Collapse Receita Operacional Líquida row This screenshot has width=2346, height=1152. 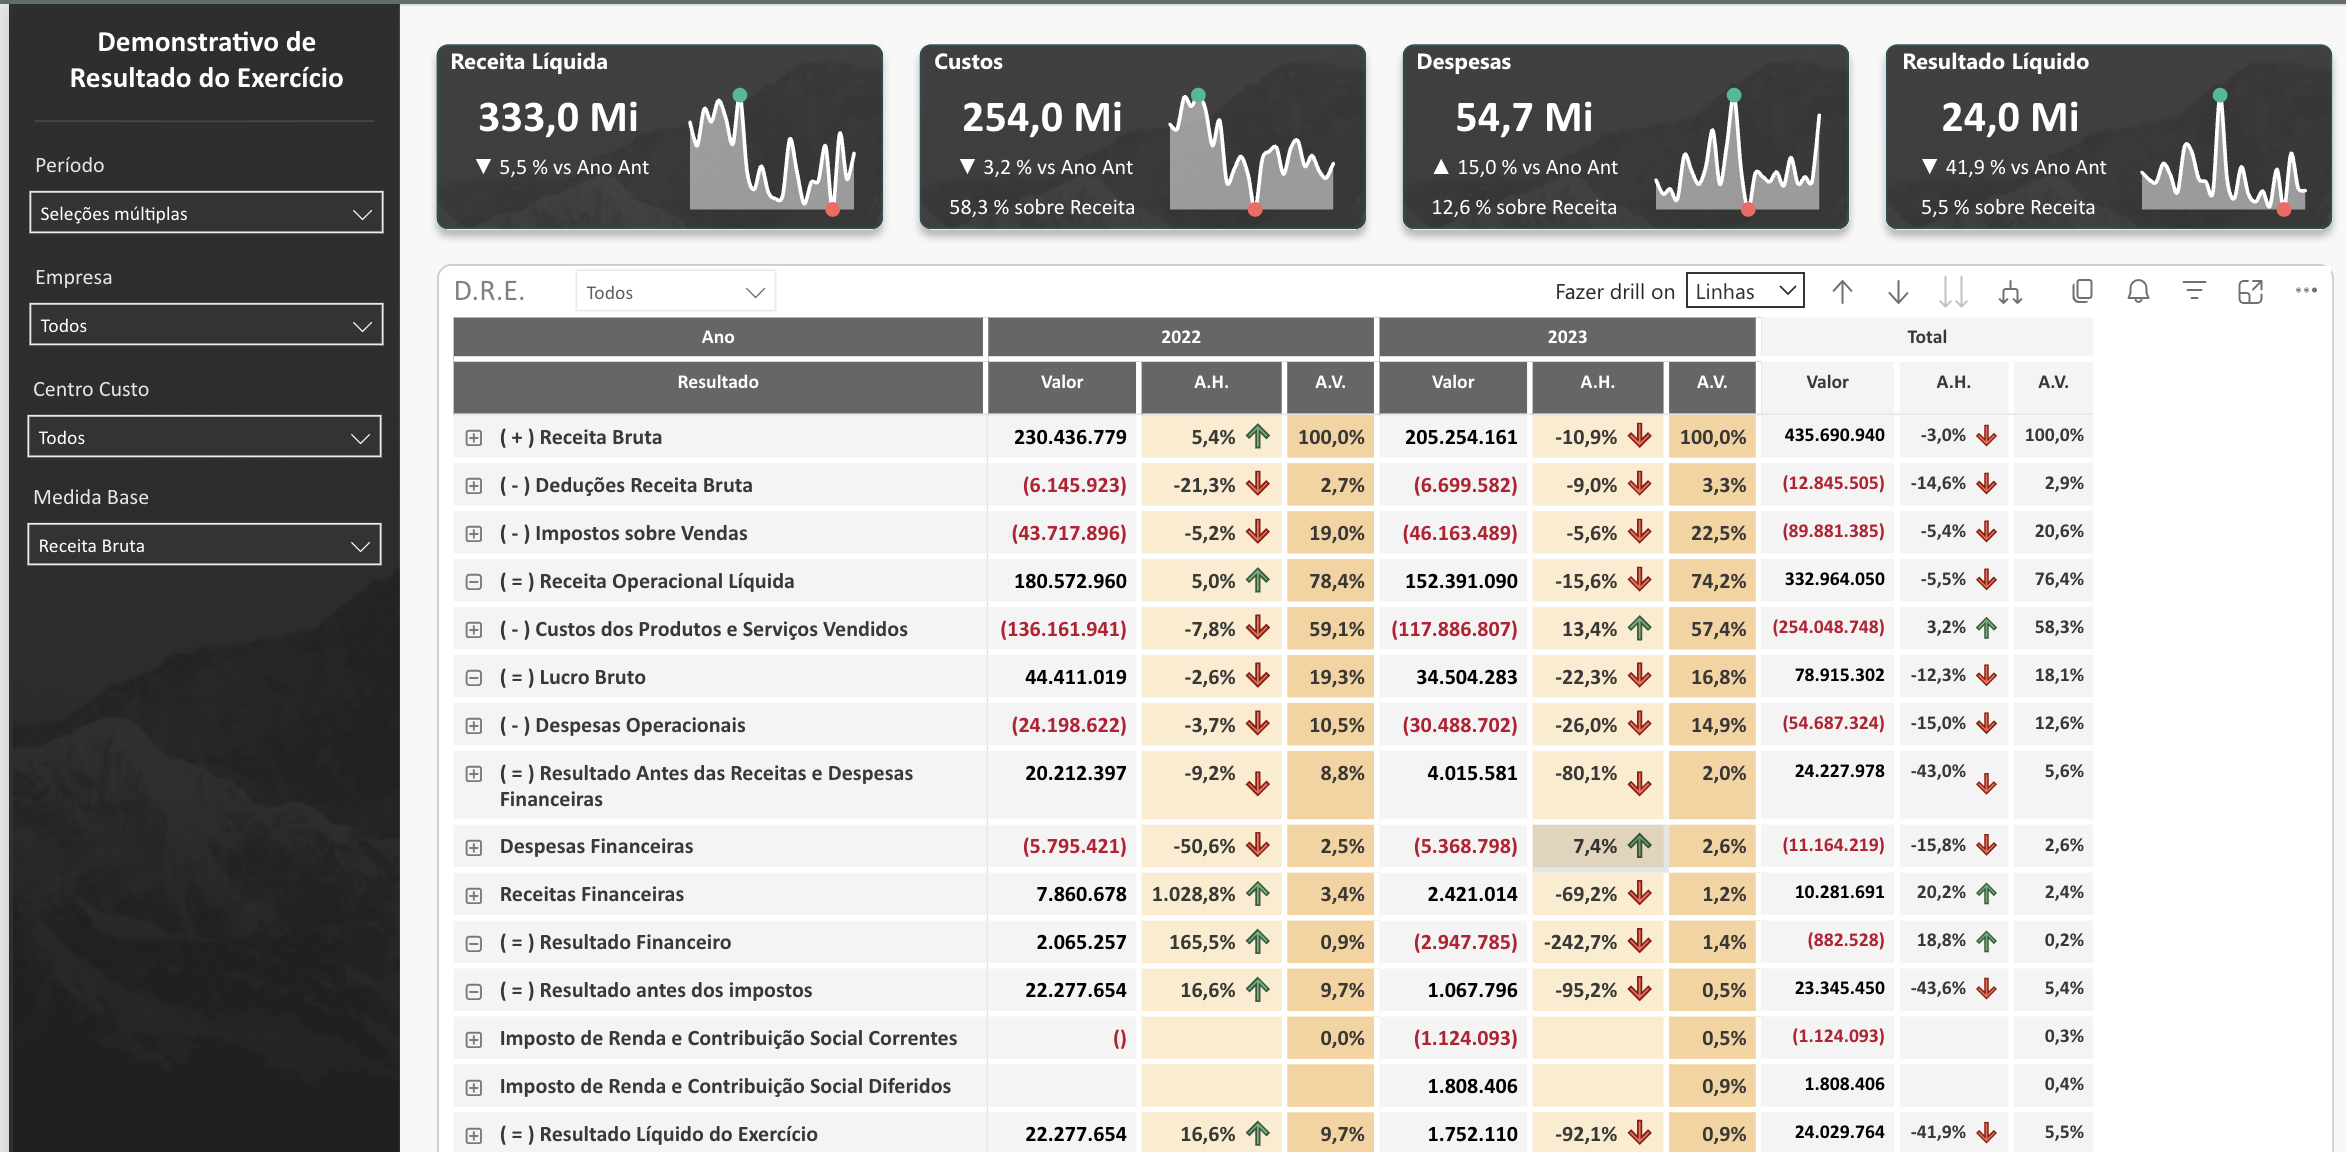[474, 582]
